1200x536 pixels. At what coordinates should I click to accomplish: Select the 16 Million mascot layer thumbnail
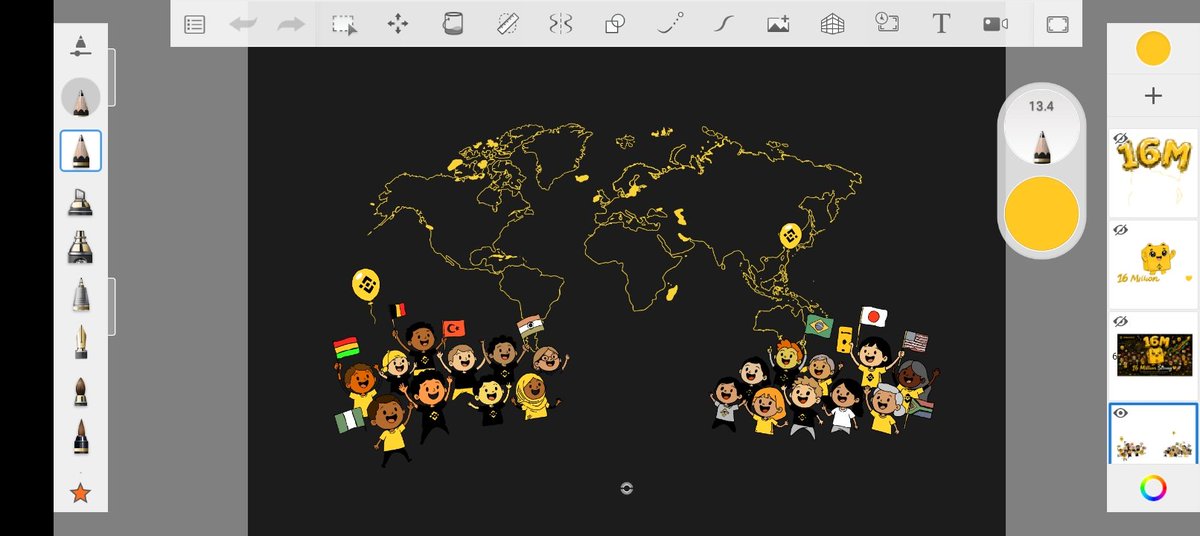1153,264
